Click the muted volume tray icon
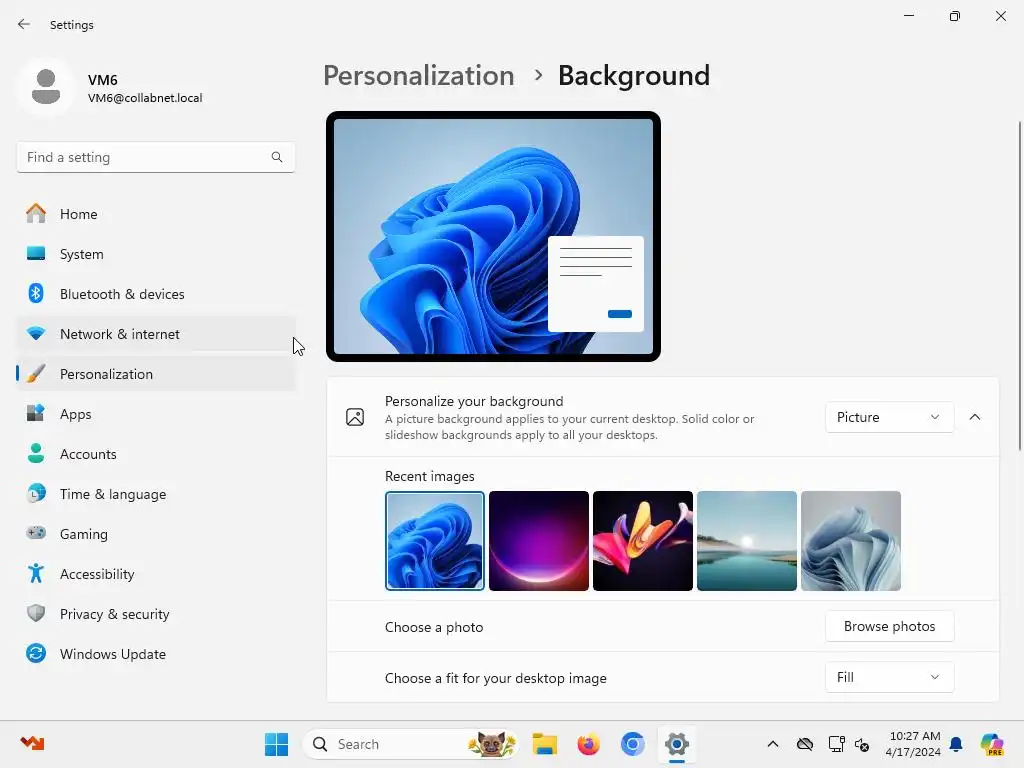Screen dimensions: 1024x768 pyautogui.click(x=862, y=744)
